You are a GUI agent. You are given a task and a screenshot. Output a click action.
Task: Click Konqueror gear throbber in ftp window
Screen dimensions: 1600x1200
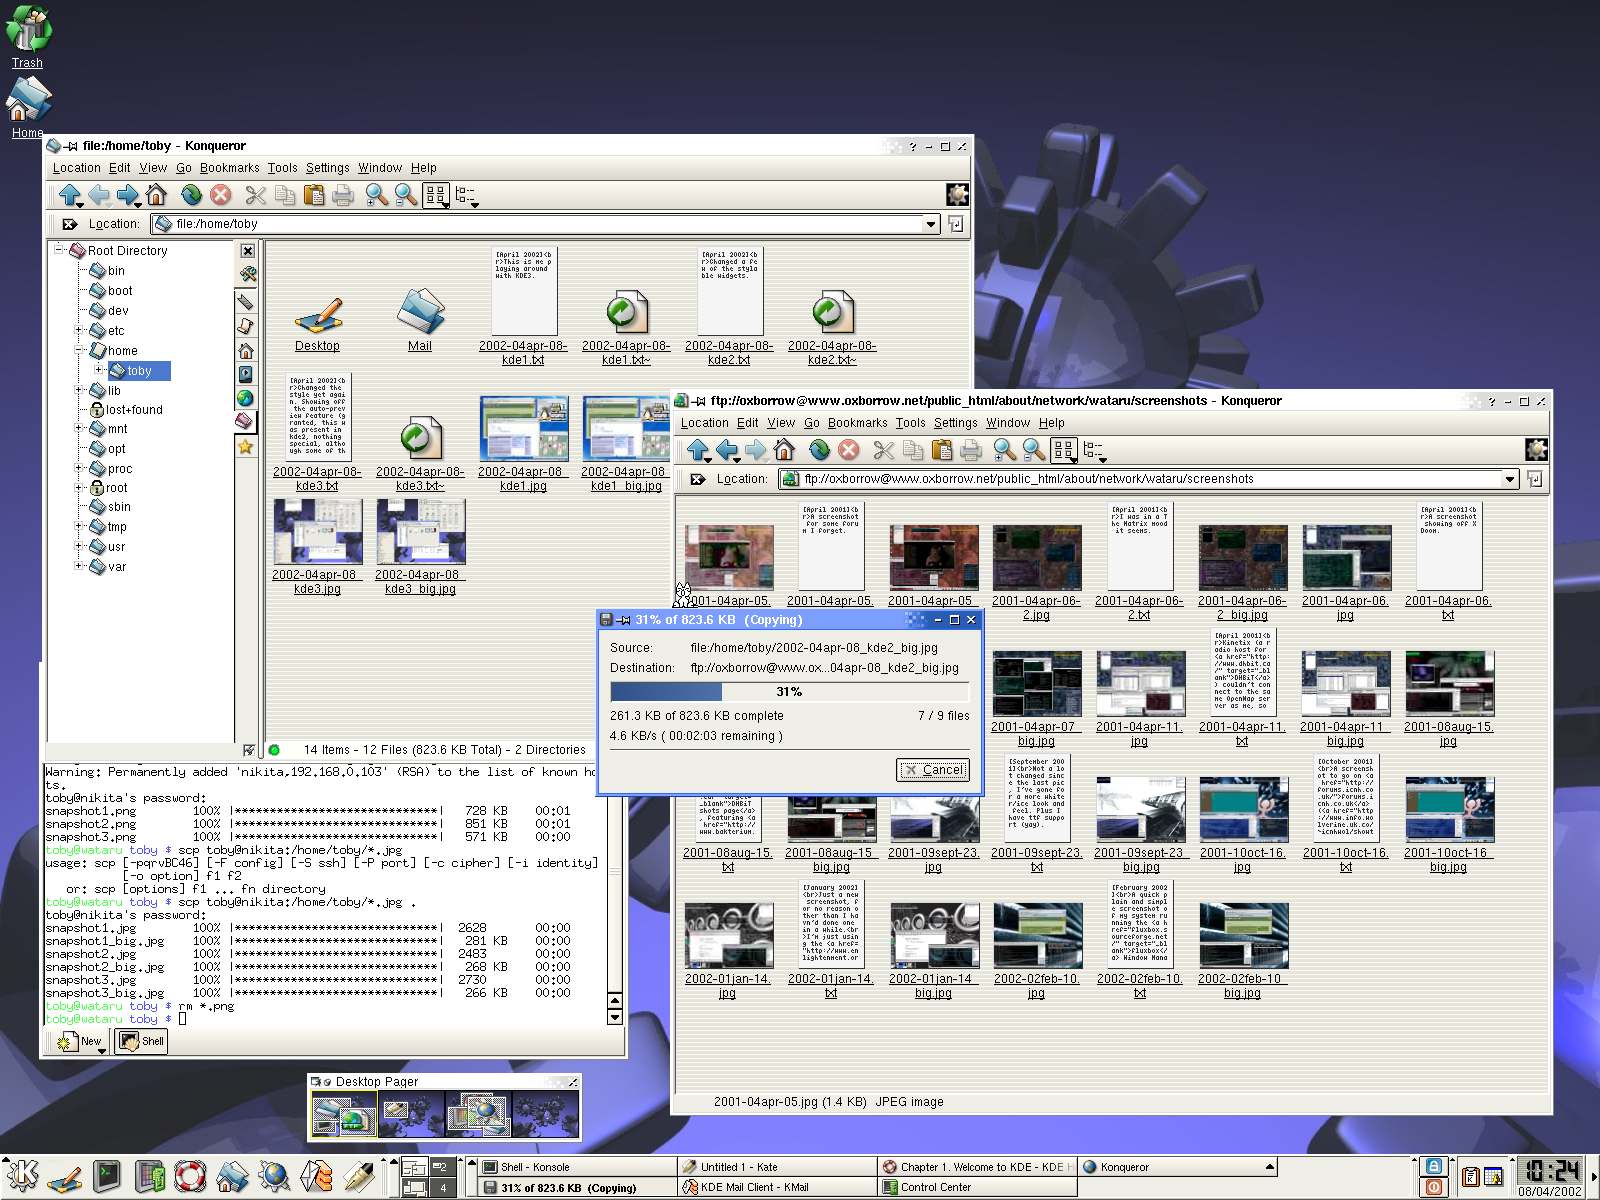(1536, 450)
